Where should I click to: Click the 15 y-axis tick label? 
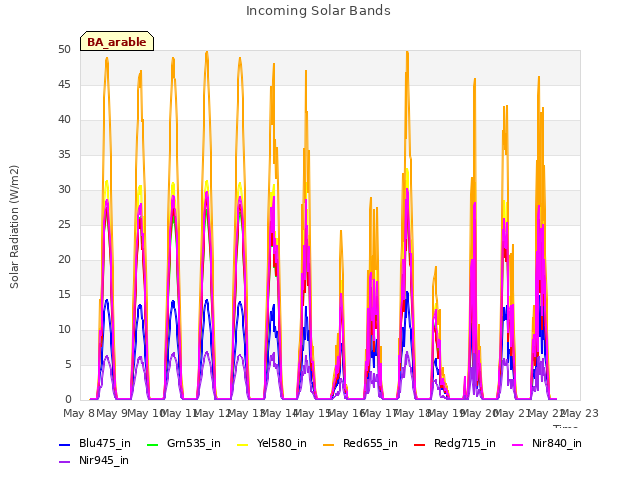[64, 294]
